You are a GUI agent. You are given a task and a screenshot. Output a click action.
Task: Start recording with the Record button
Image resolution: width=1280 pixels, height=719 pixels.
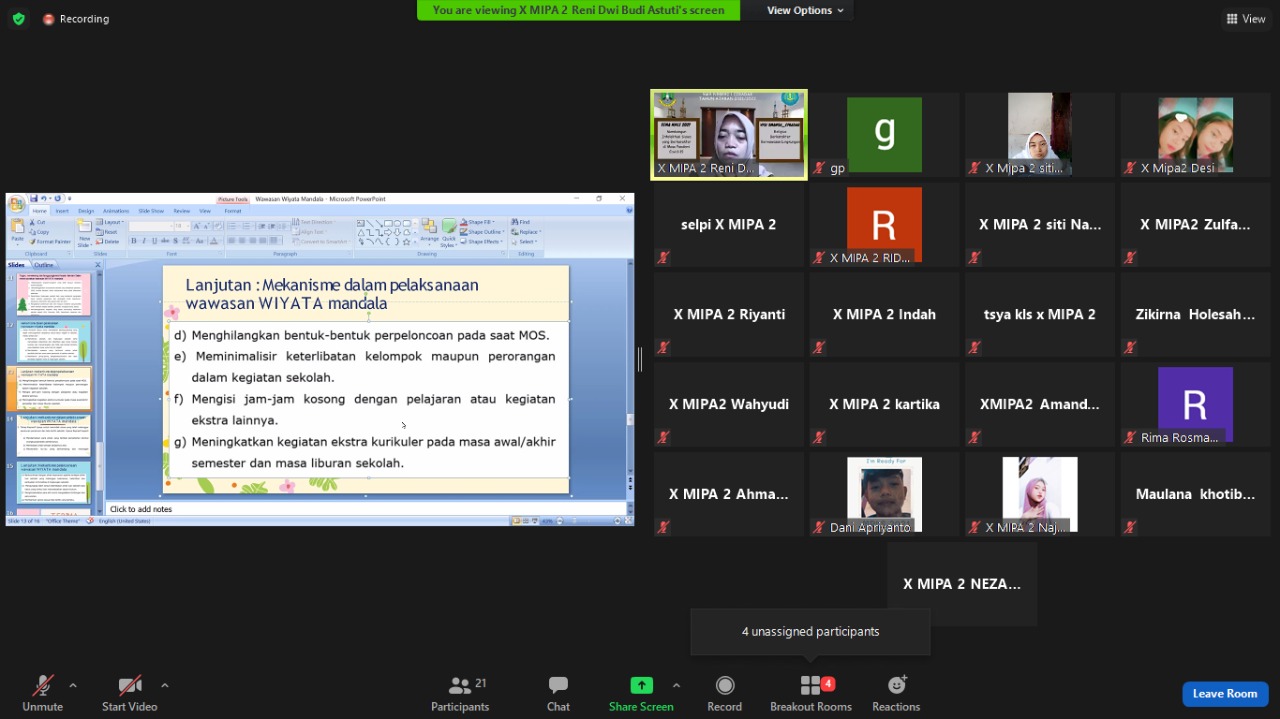tap(725, 686)
